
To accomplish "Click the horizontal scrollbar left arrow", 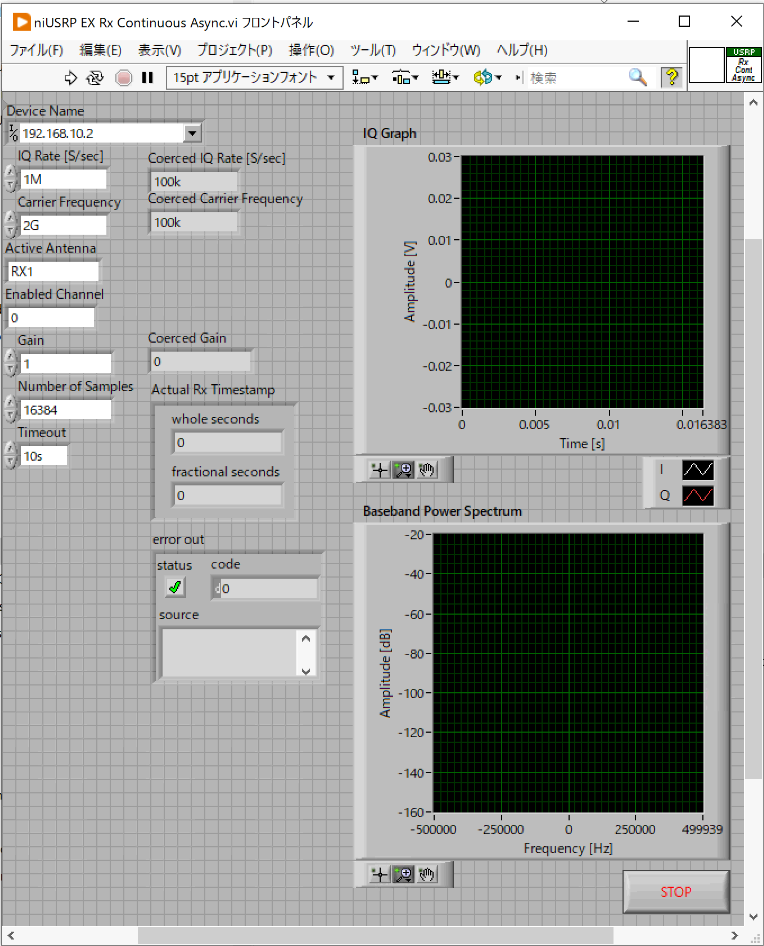I will 10,936.
